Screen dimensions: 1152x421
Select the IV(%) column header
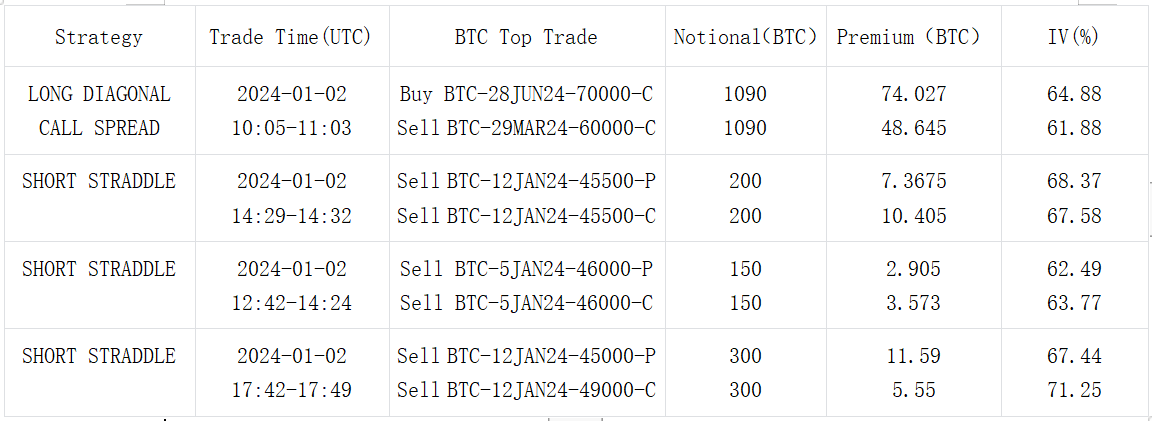pyautogui.click(x=1074, y=38)
